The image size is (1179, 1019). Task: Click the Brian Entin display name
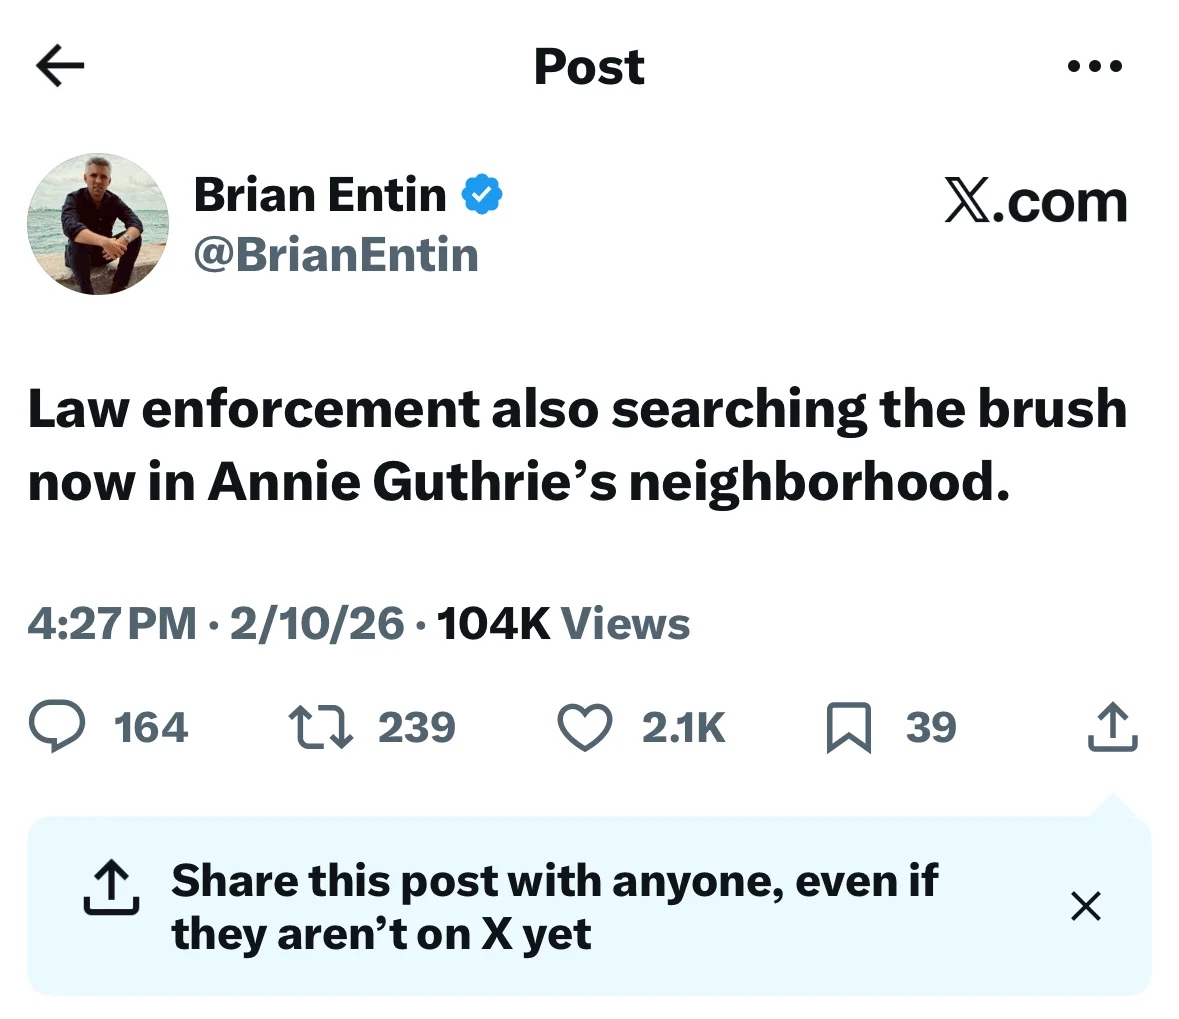[x=320, y=194]
